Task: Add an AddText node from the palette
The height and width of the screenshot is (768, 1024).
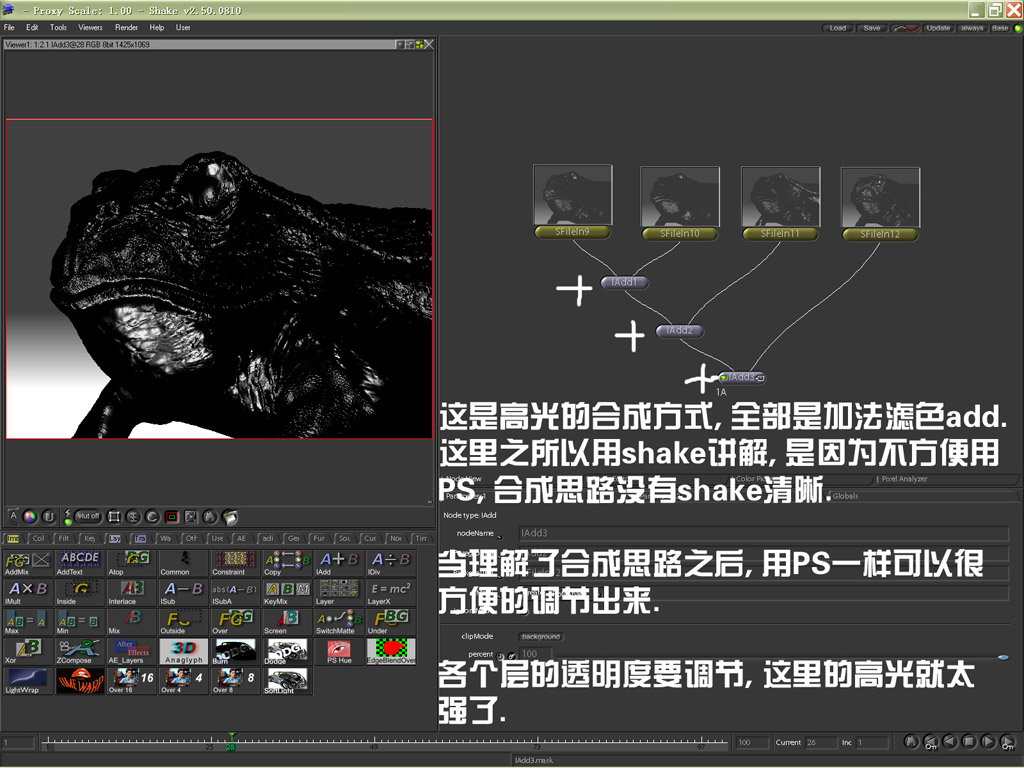Action: 80,563
